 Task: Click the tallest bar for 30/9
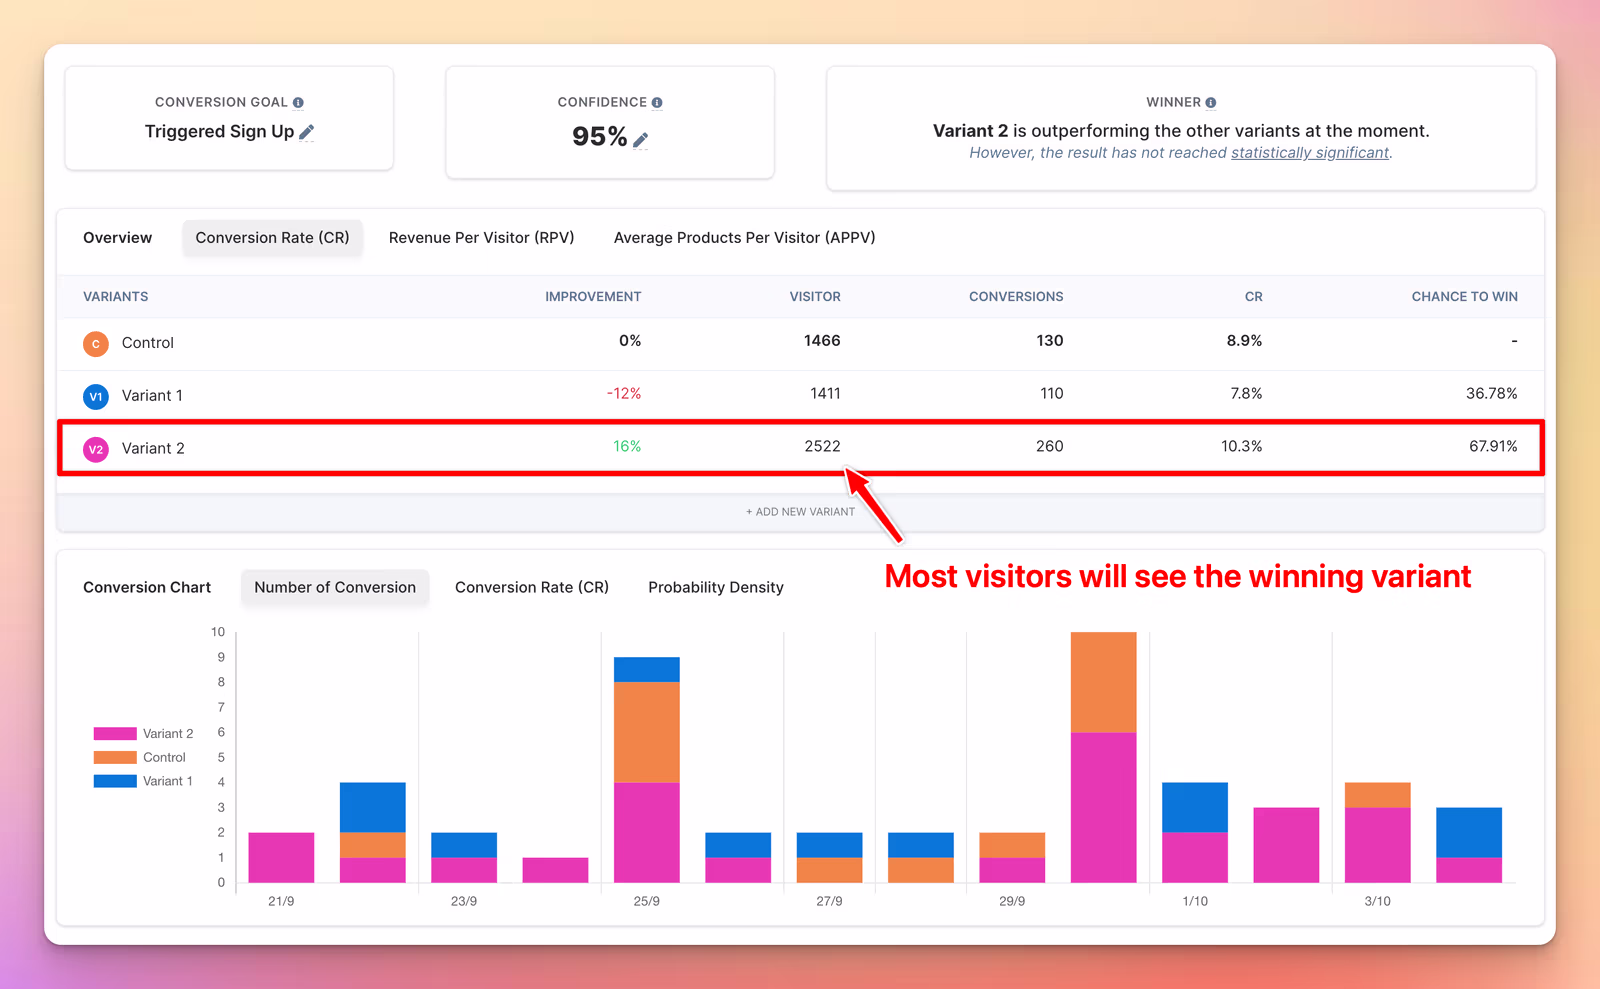pyautogui.click(x=1104, y=757)
